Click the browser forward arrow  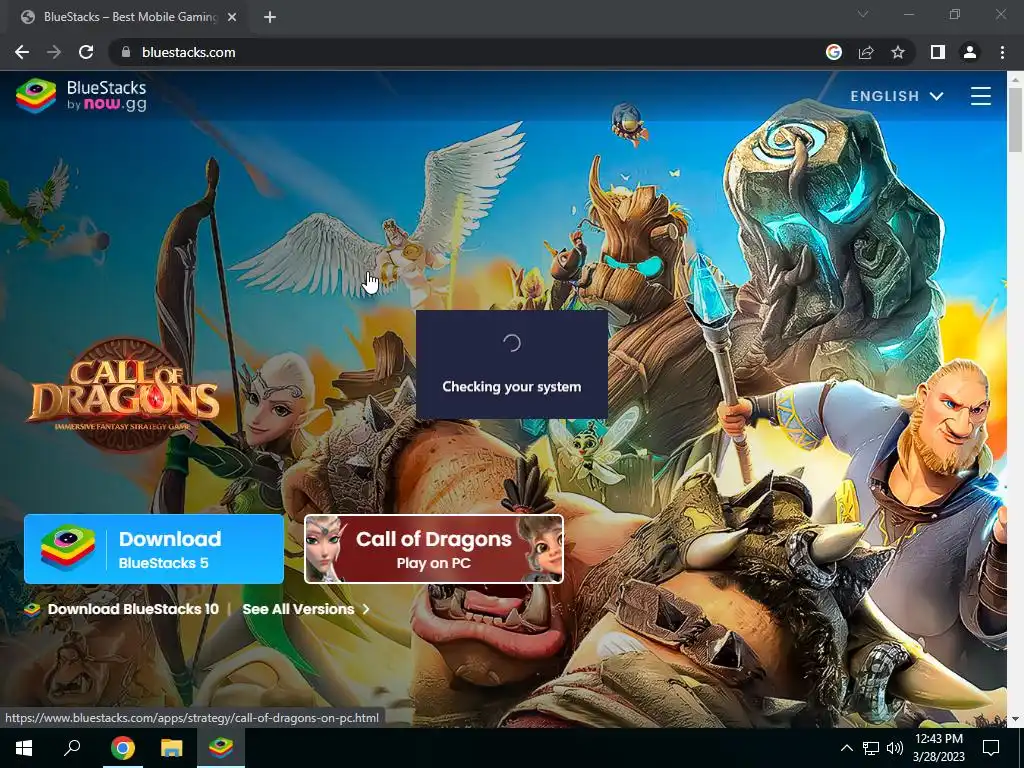click(54, 52)
